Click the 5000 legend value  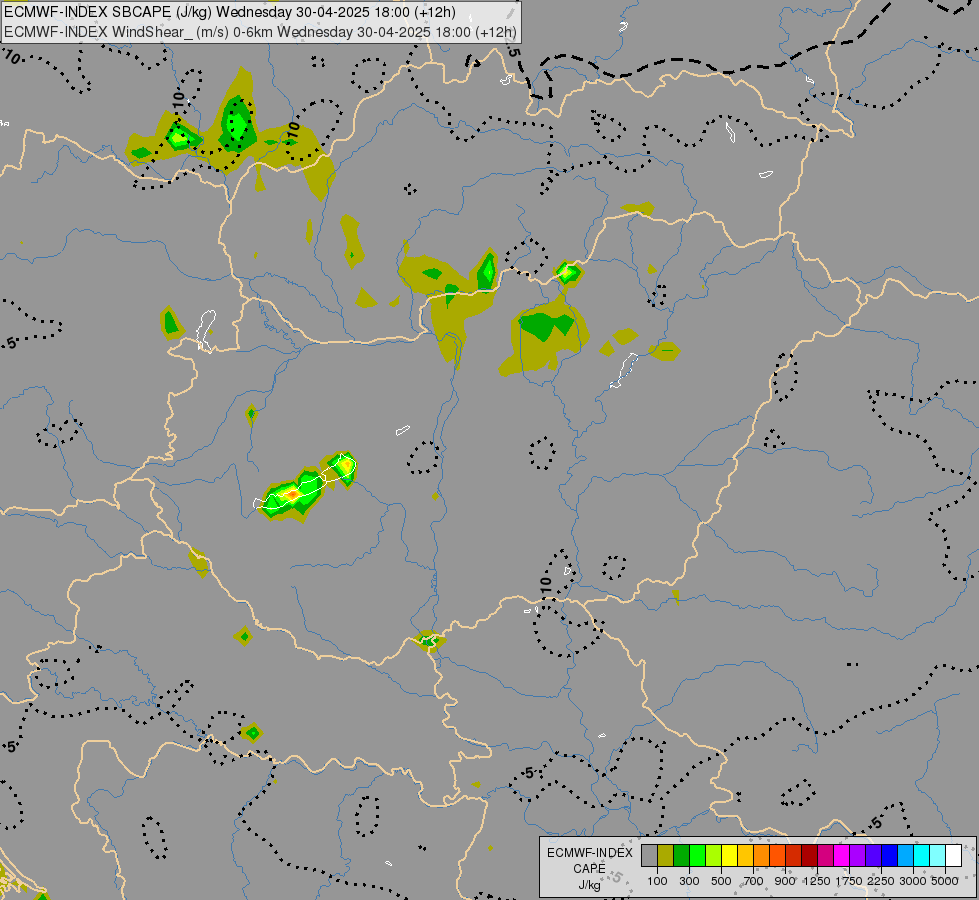(x=945, y=881)
